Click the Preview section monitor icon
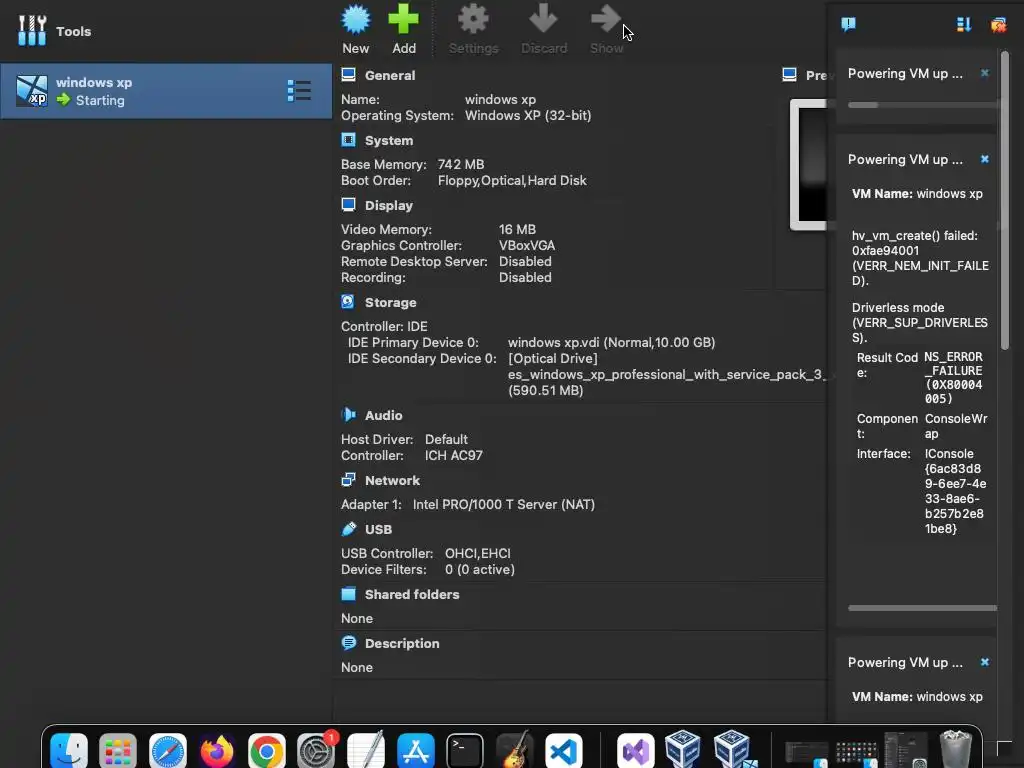1024x768 pixels. click(790, 75)
